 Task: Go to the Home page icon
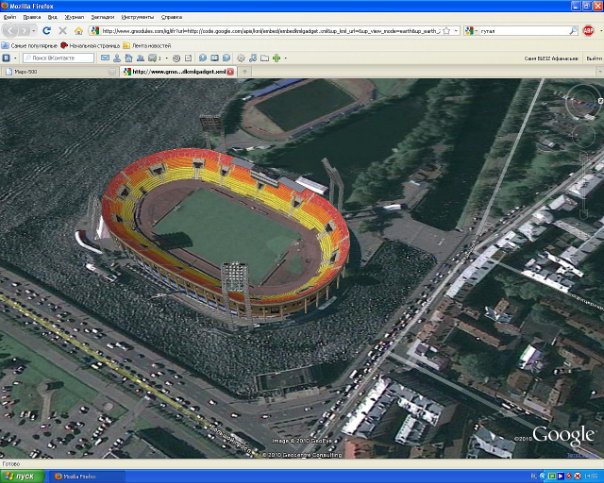(78, 31)
